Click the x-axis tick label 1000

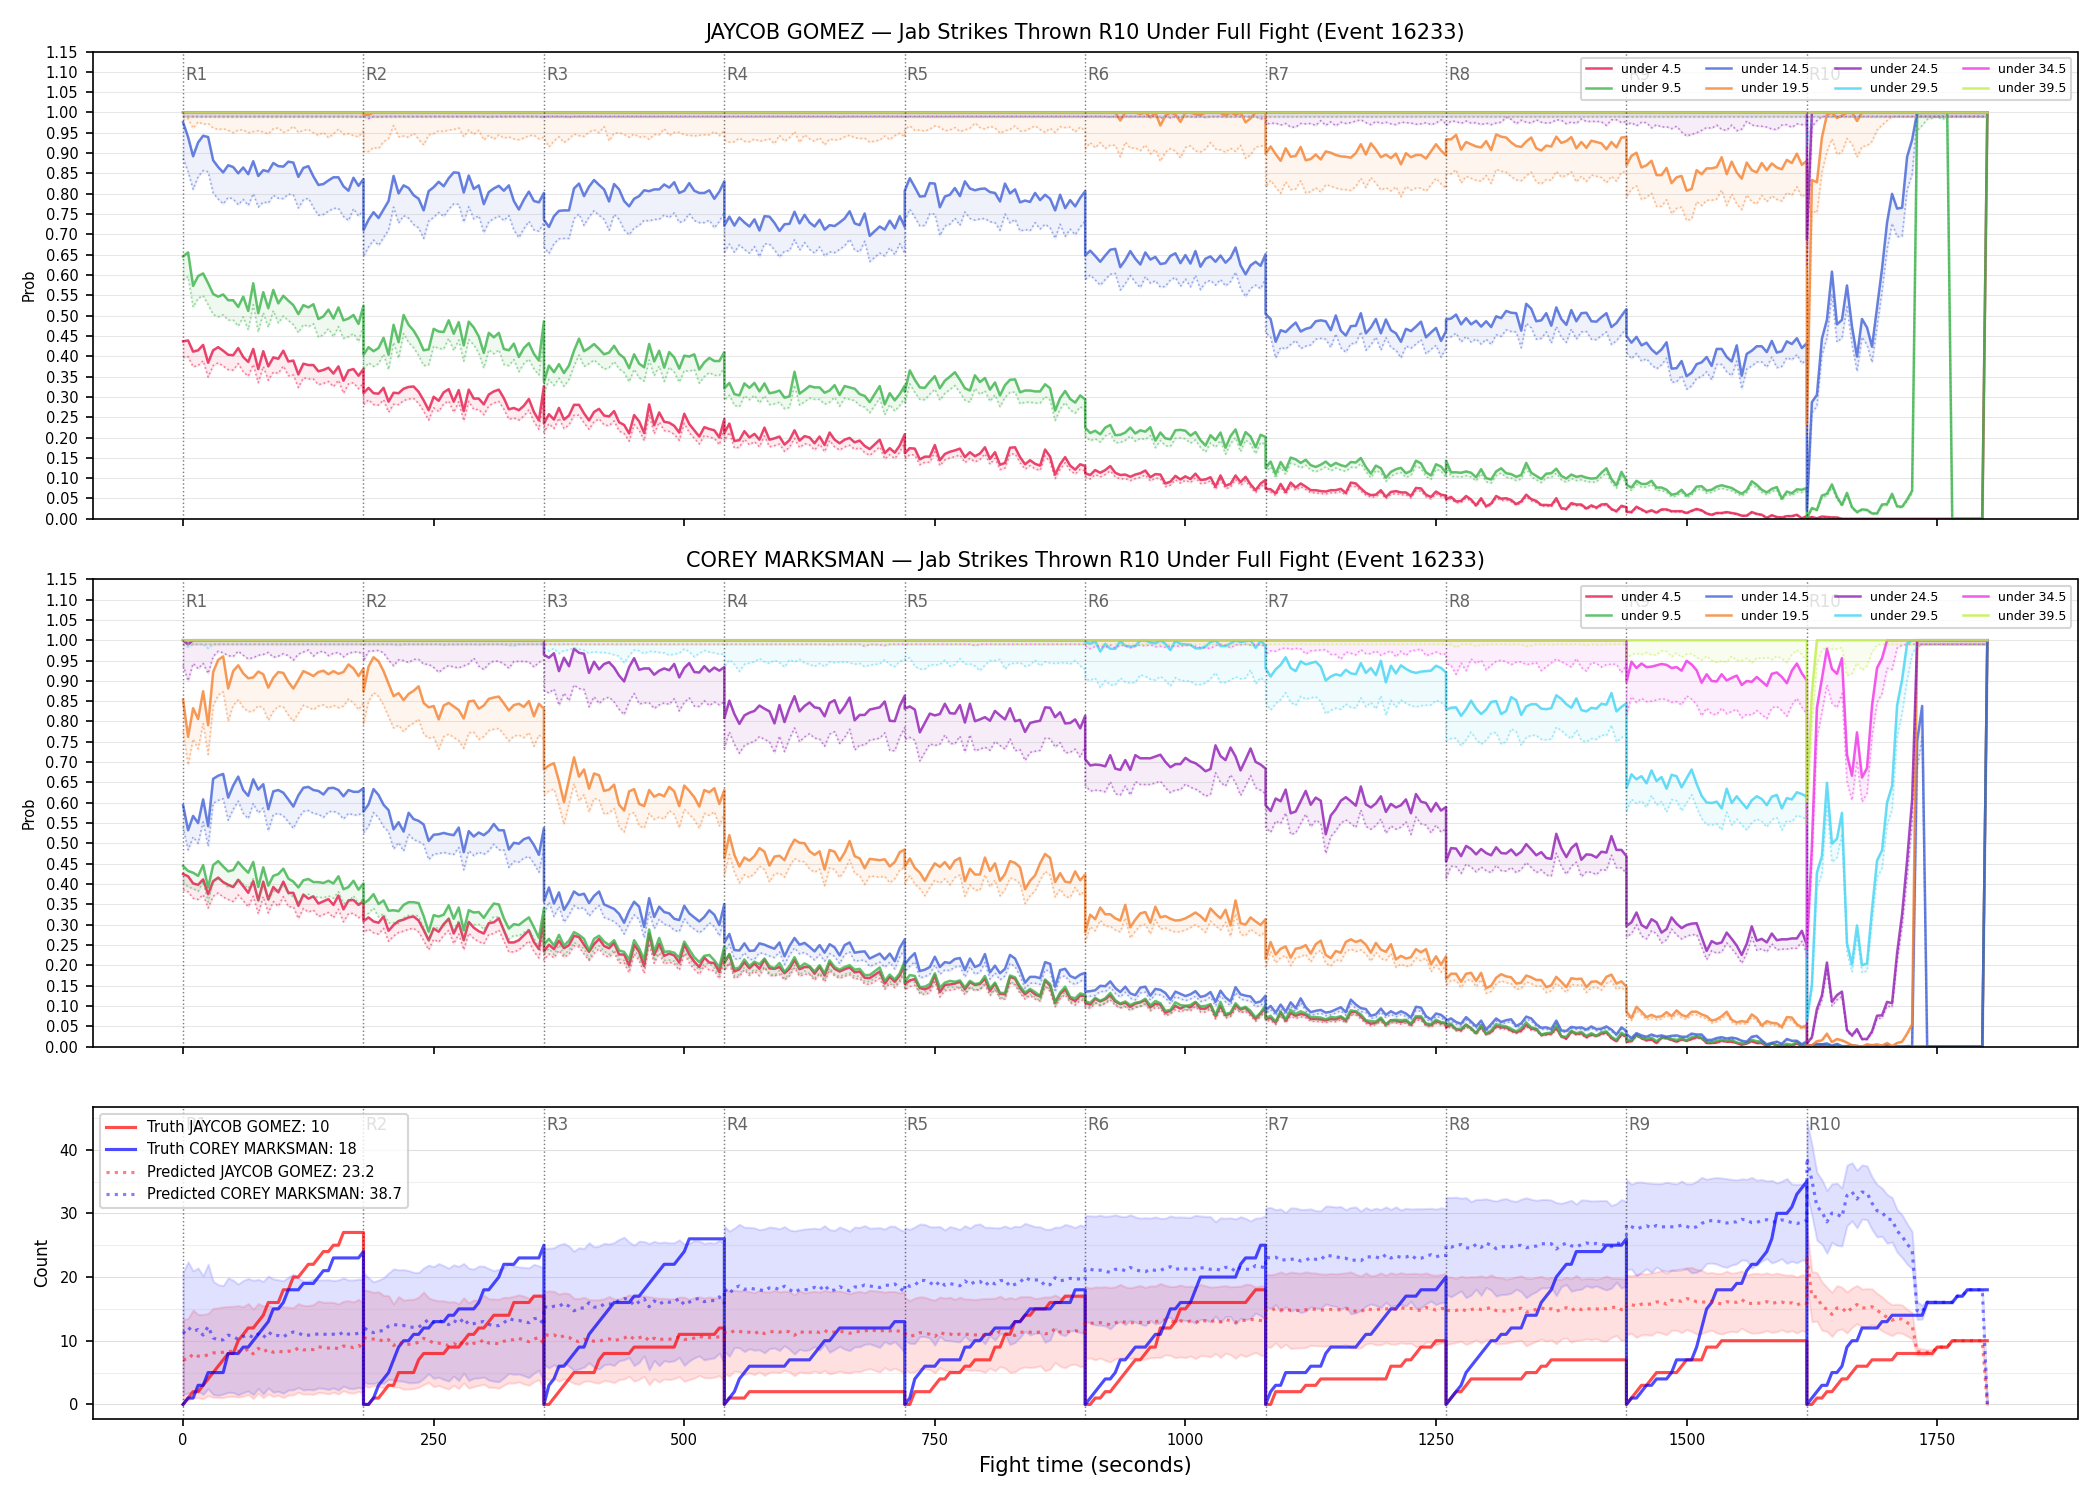1185,1439
